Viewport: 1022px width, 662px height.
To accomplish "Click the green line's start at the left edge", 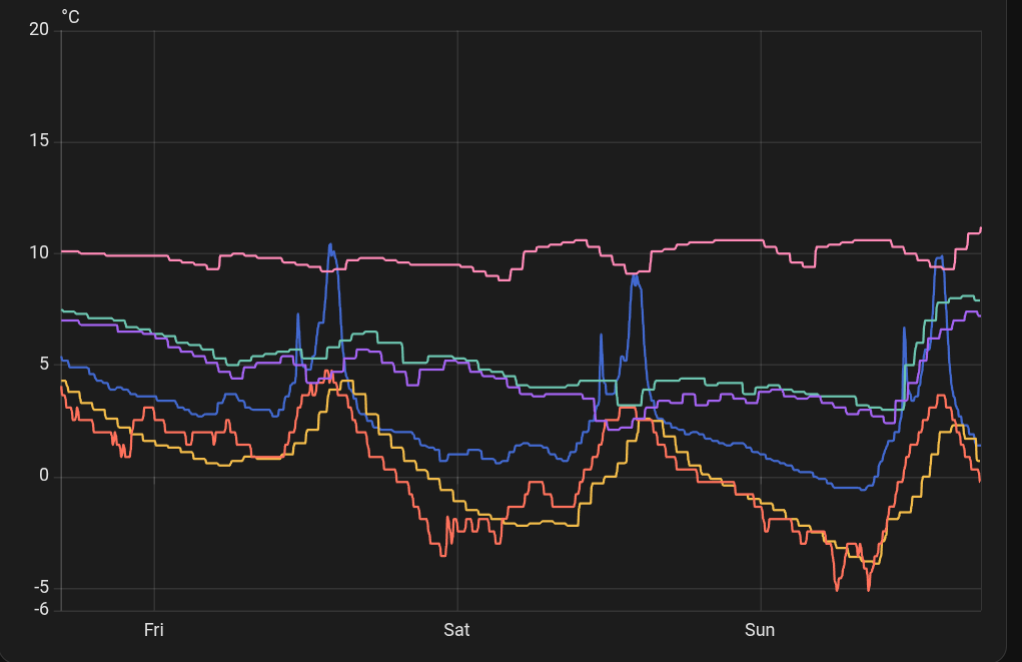I will tap(62, 310).
